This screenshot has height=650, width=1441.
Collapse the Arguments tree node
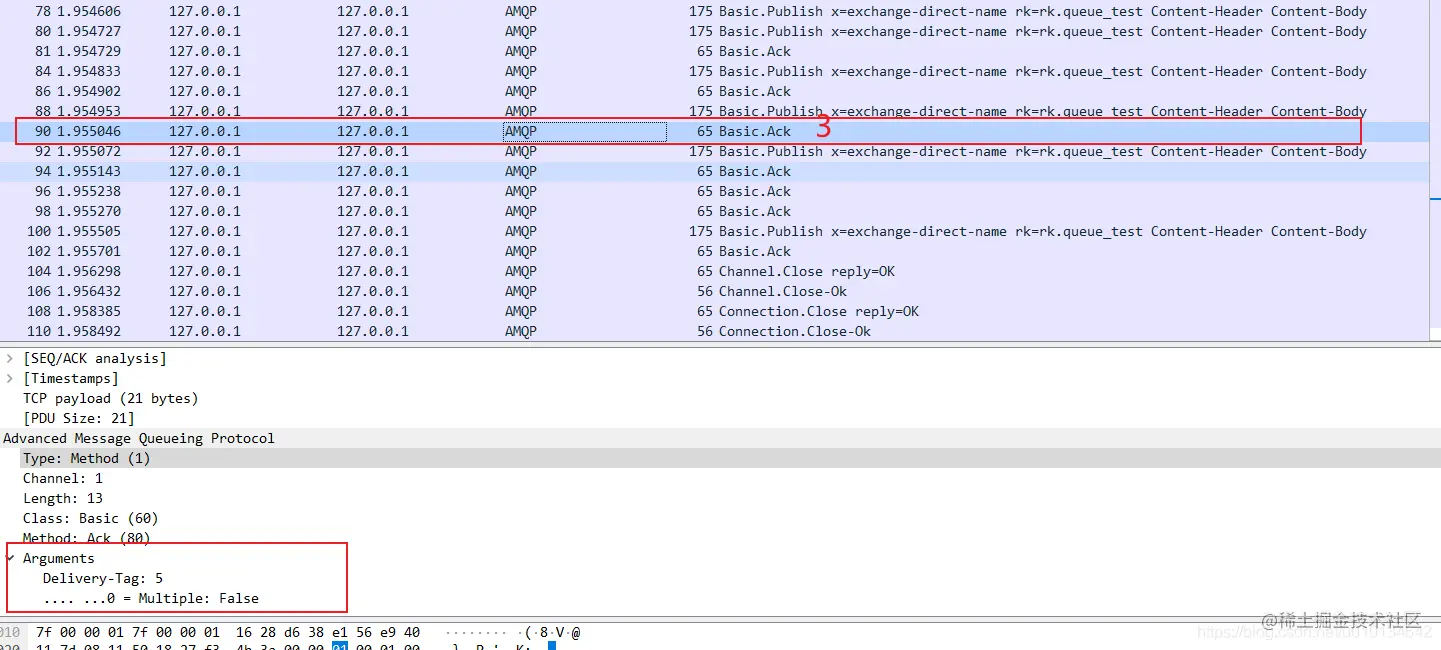[x=10, y=558]
